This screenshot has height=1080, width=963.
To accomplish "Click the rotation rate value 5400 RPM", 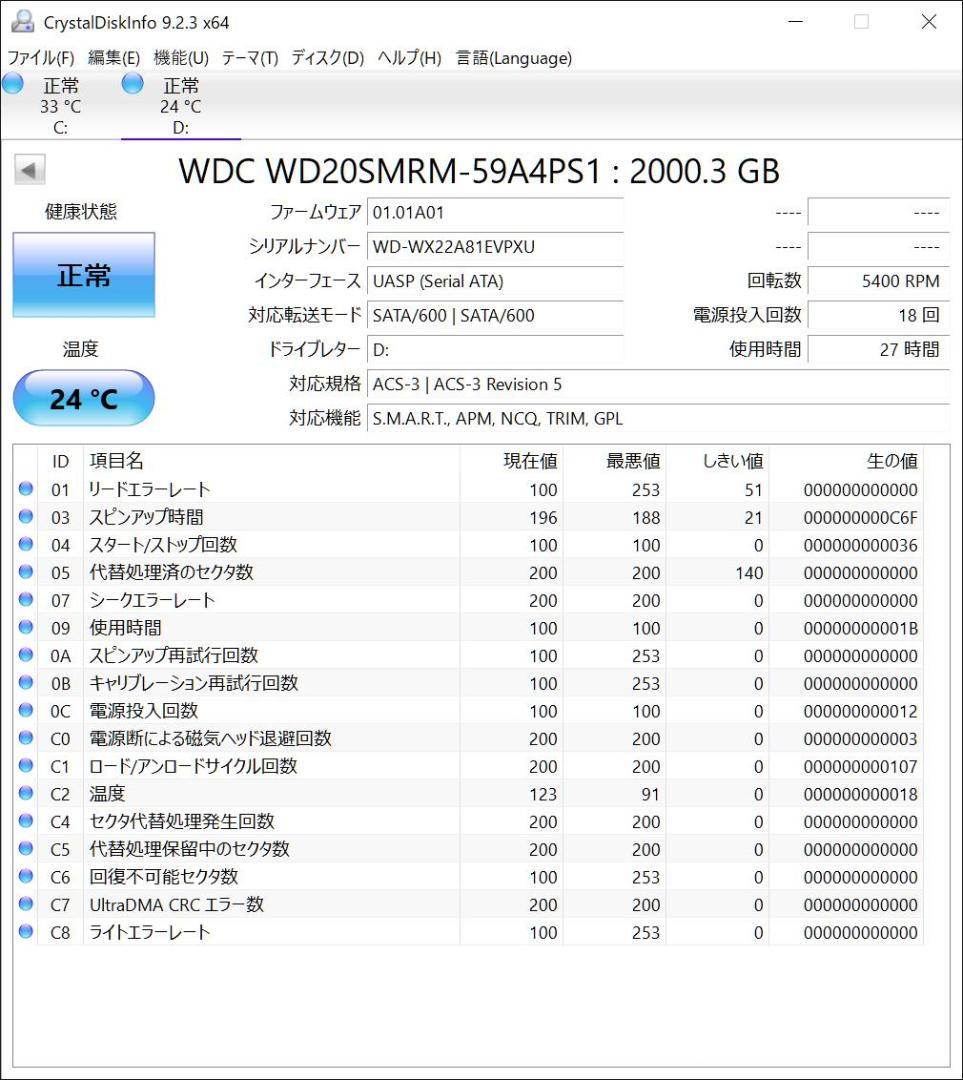I will click(x=878, y=281).
